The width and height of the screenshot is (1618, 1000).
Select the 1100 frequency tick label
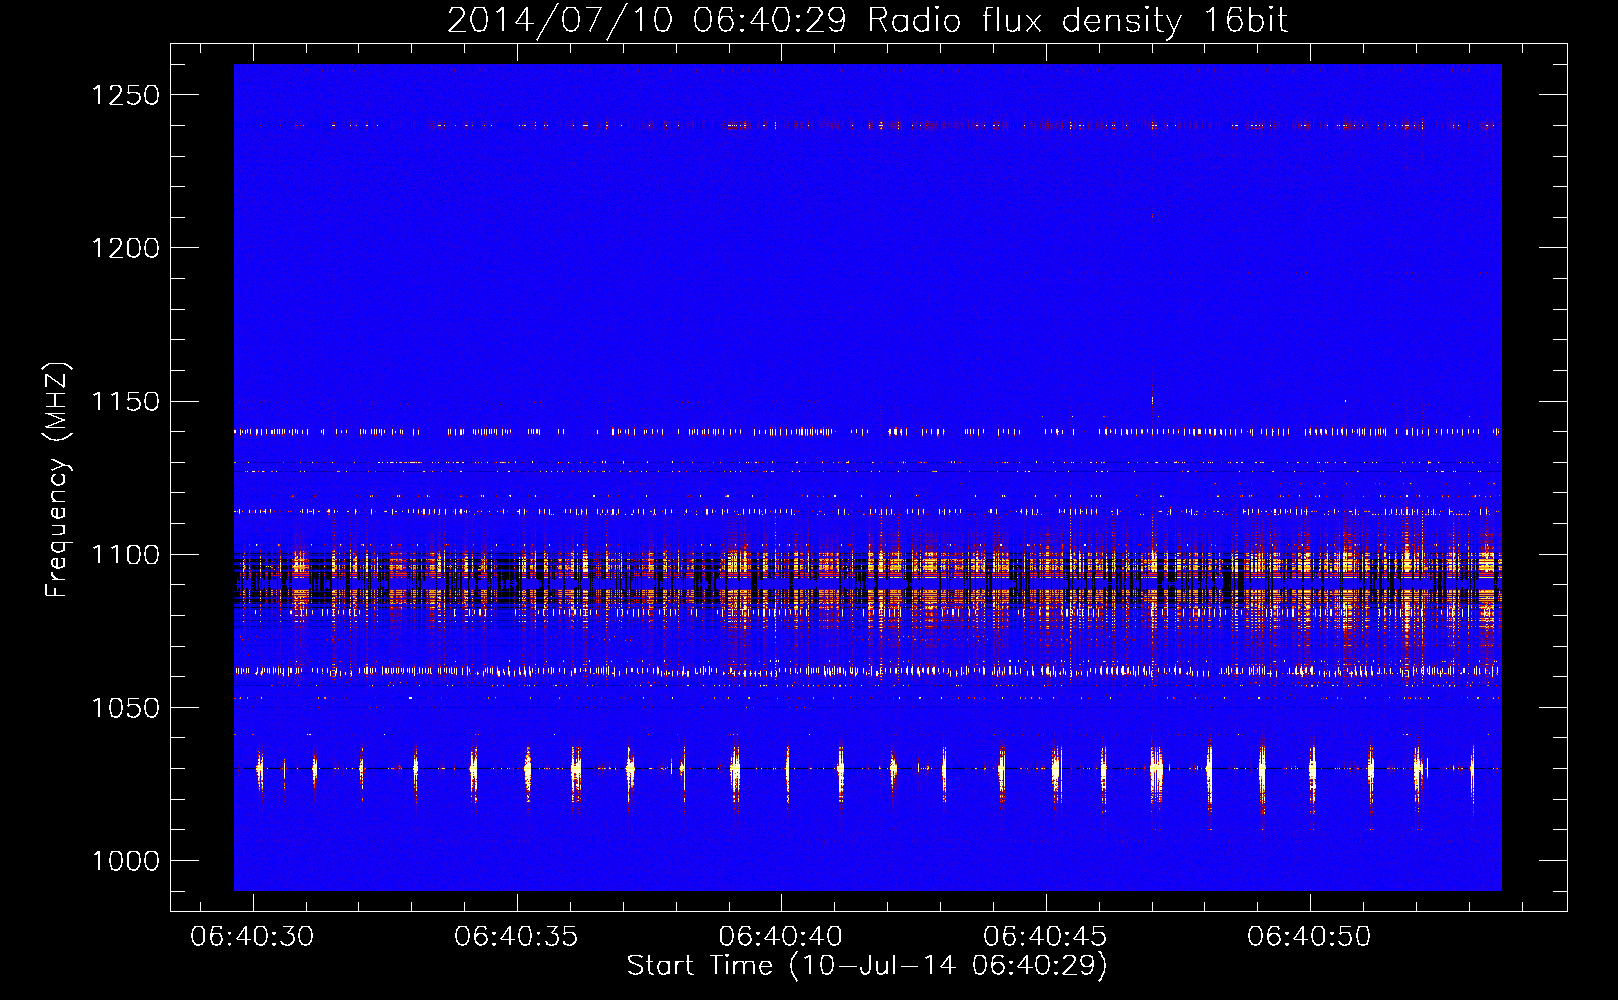pyautogui.click(x=125, y=555)
